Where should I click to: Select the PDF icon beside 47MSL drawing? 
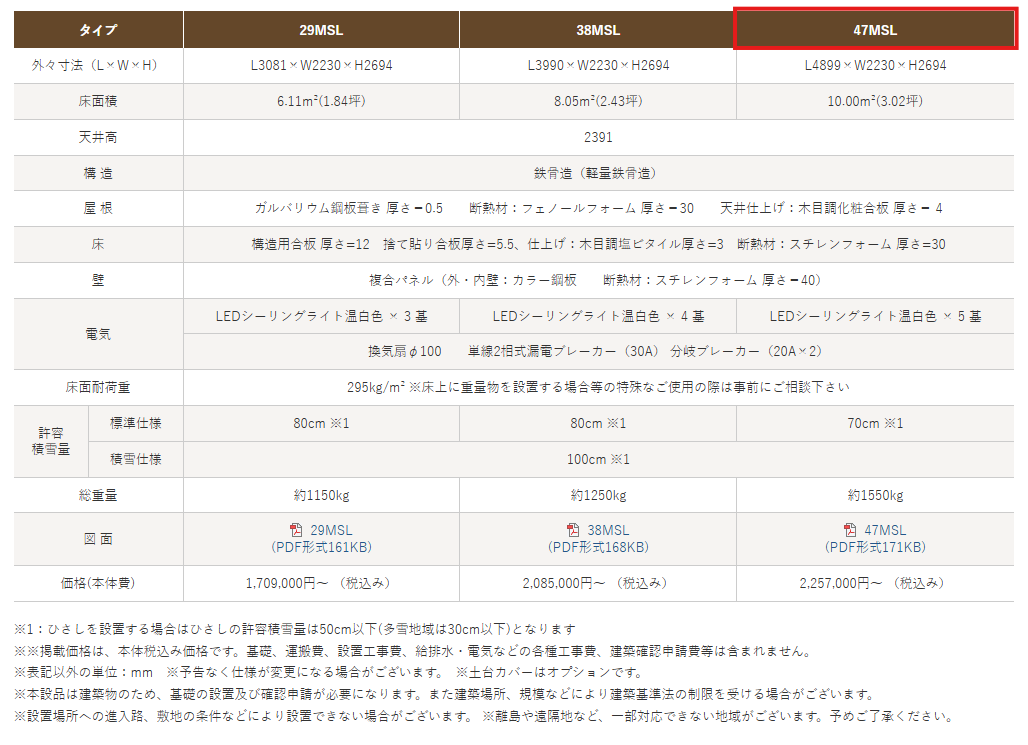850,530
